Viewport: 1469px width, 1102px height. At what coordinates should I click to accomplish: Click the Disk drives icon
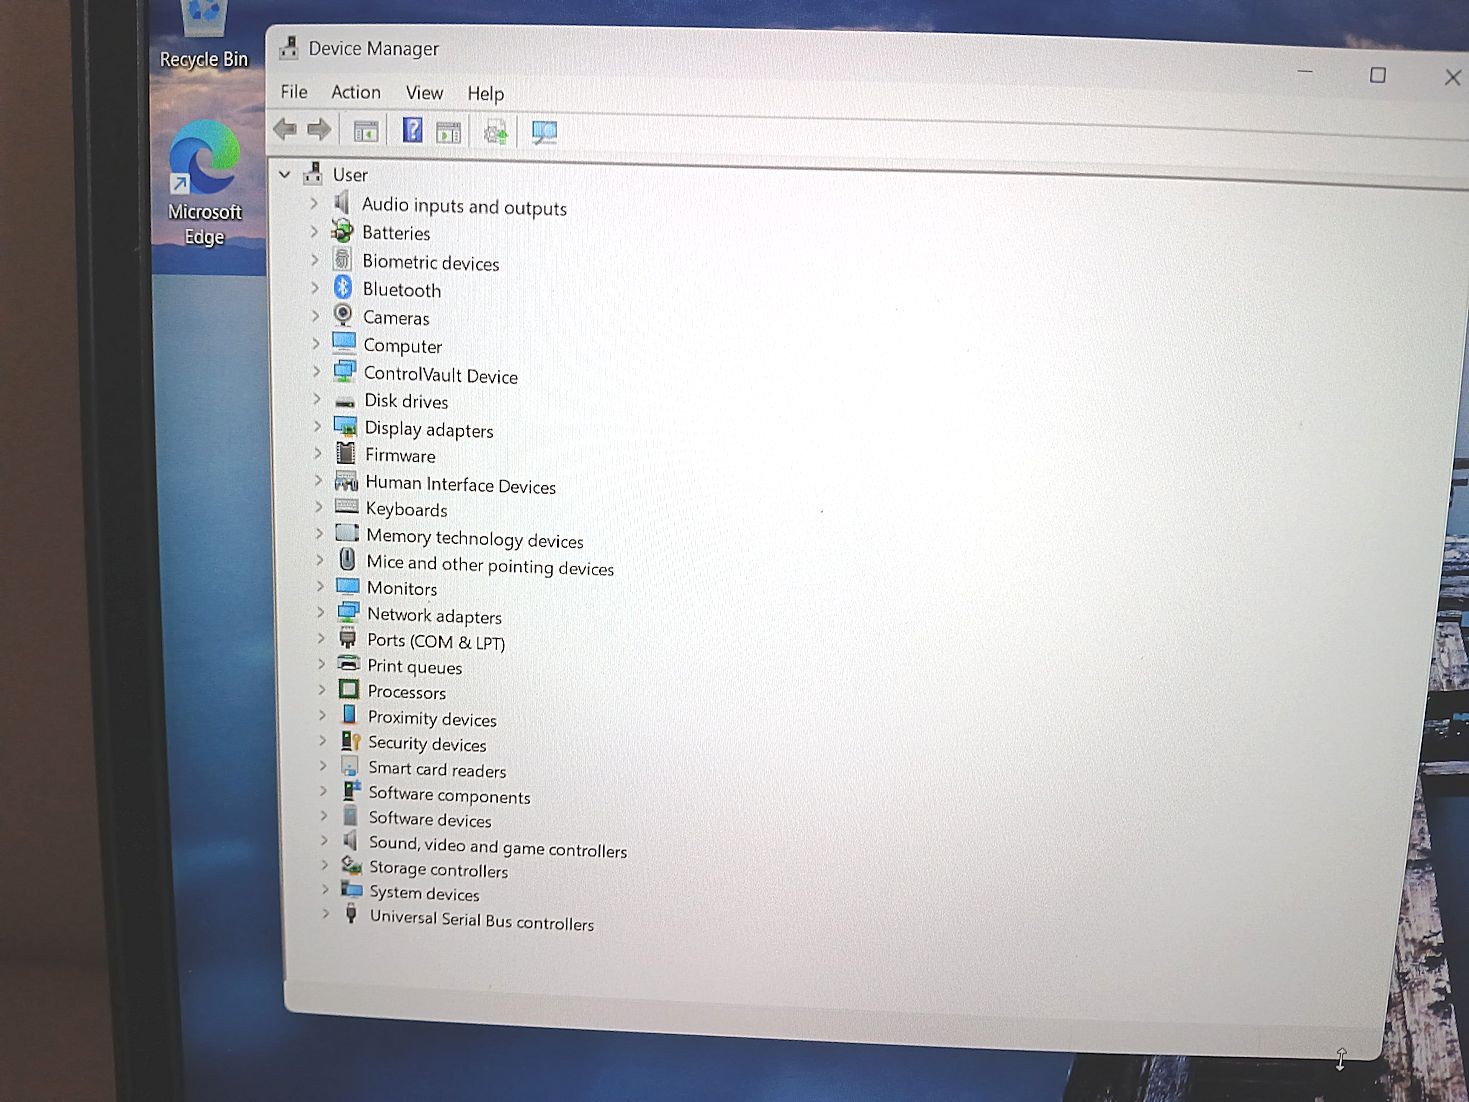point(345,400)
